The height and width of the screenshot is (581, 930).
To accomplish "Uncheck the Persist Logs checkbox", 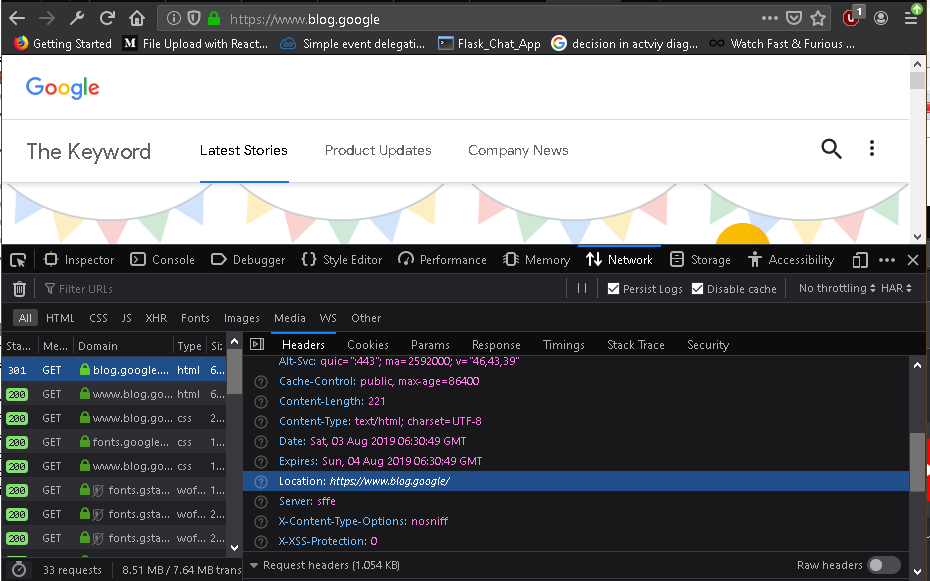I will point(613,289).
